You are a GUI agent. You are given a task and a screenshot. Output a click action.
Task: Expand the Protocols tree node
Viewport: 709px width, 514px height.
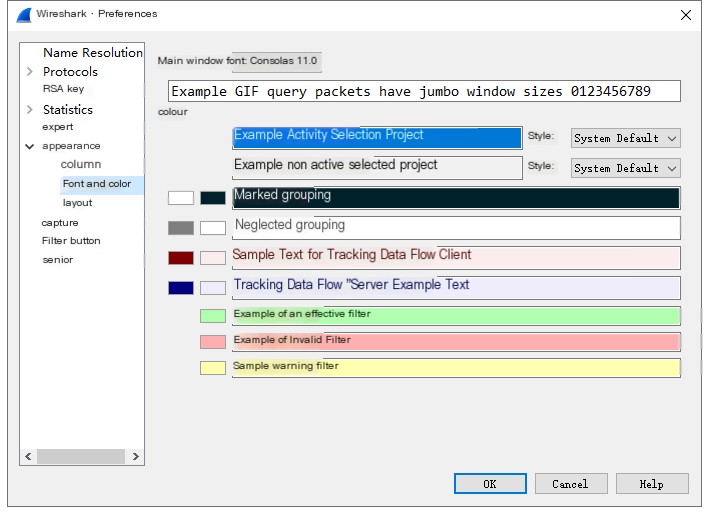(x=29, y=71)
